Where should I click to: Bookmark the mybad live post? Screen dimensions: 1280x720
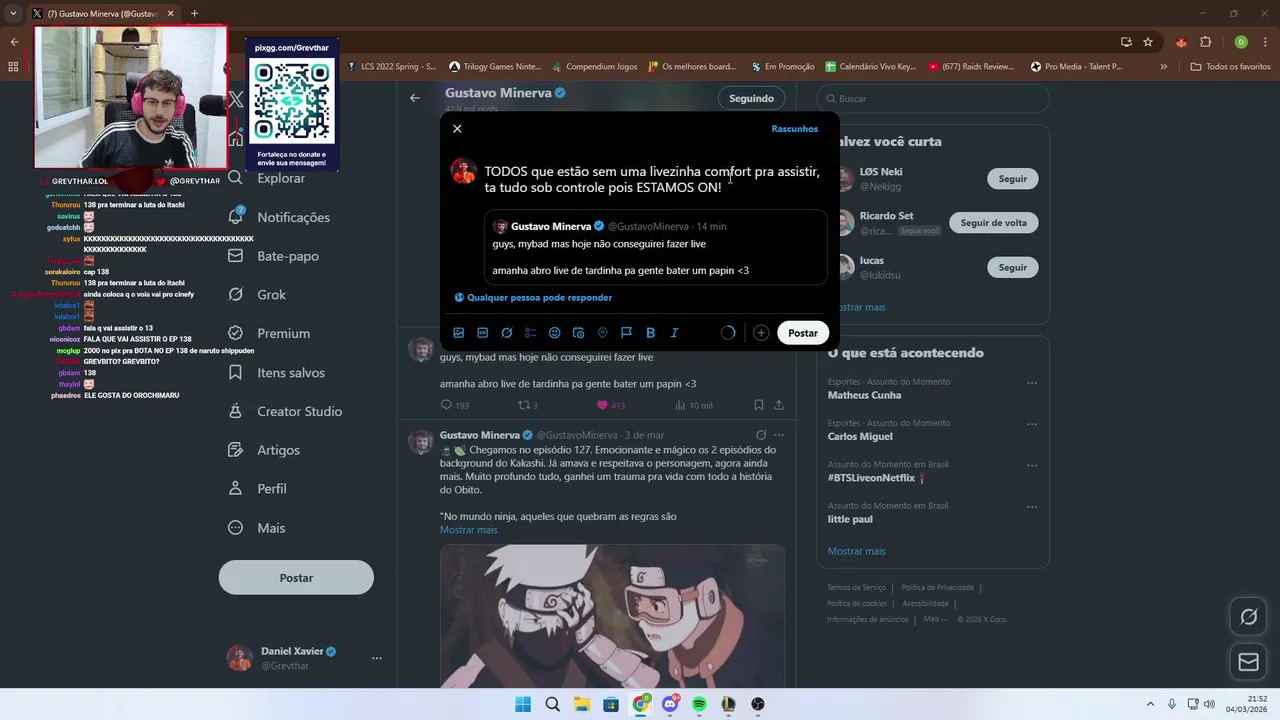759,405
